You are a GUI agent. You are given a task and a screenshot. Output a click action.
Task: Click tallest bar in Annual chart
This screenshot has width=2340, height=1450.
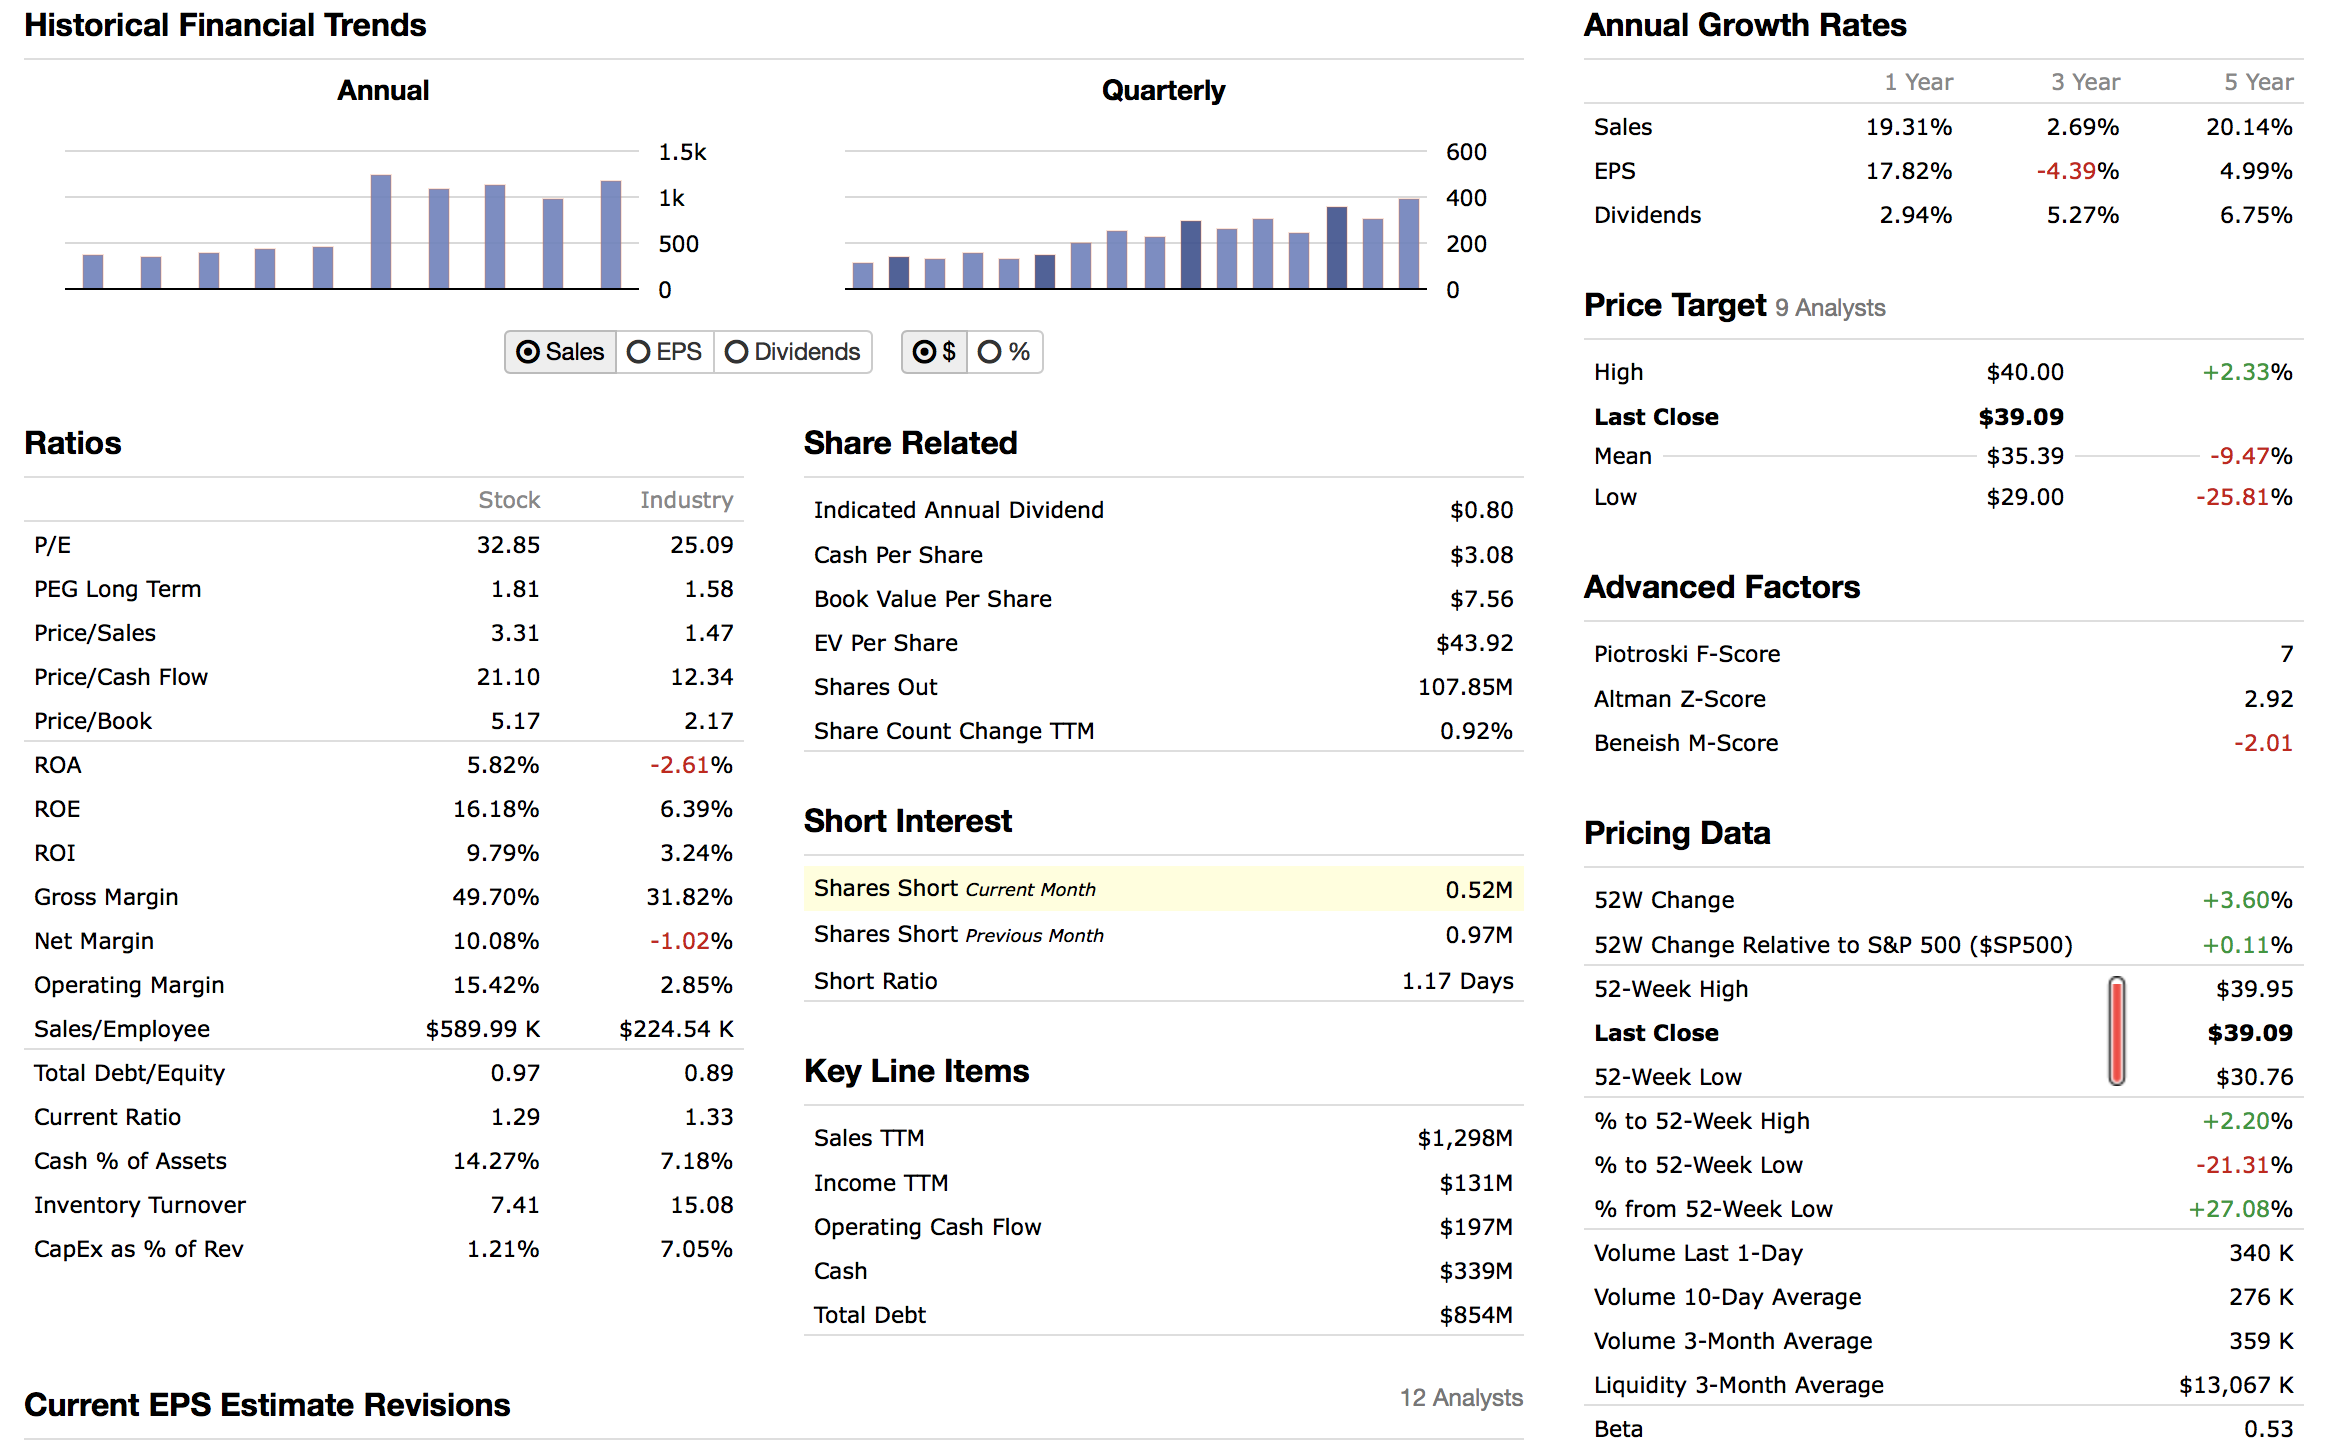tap(381, 232)
